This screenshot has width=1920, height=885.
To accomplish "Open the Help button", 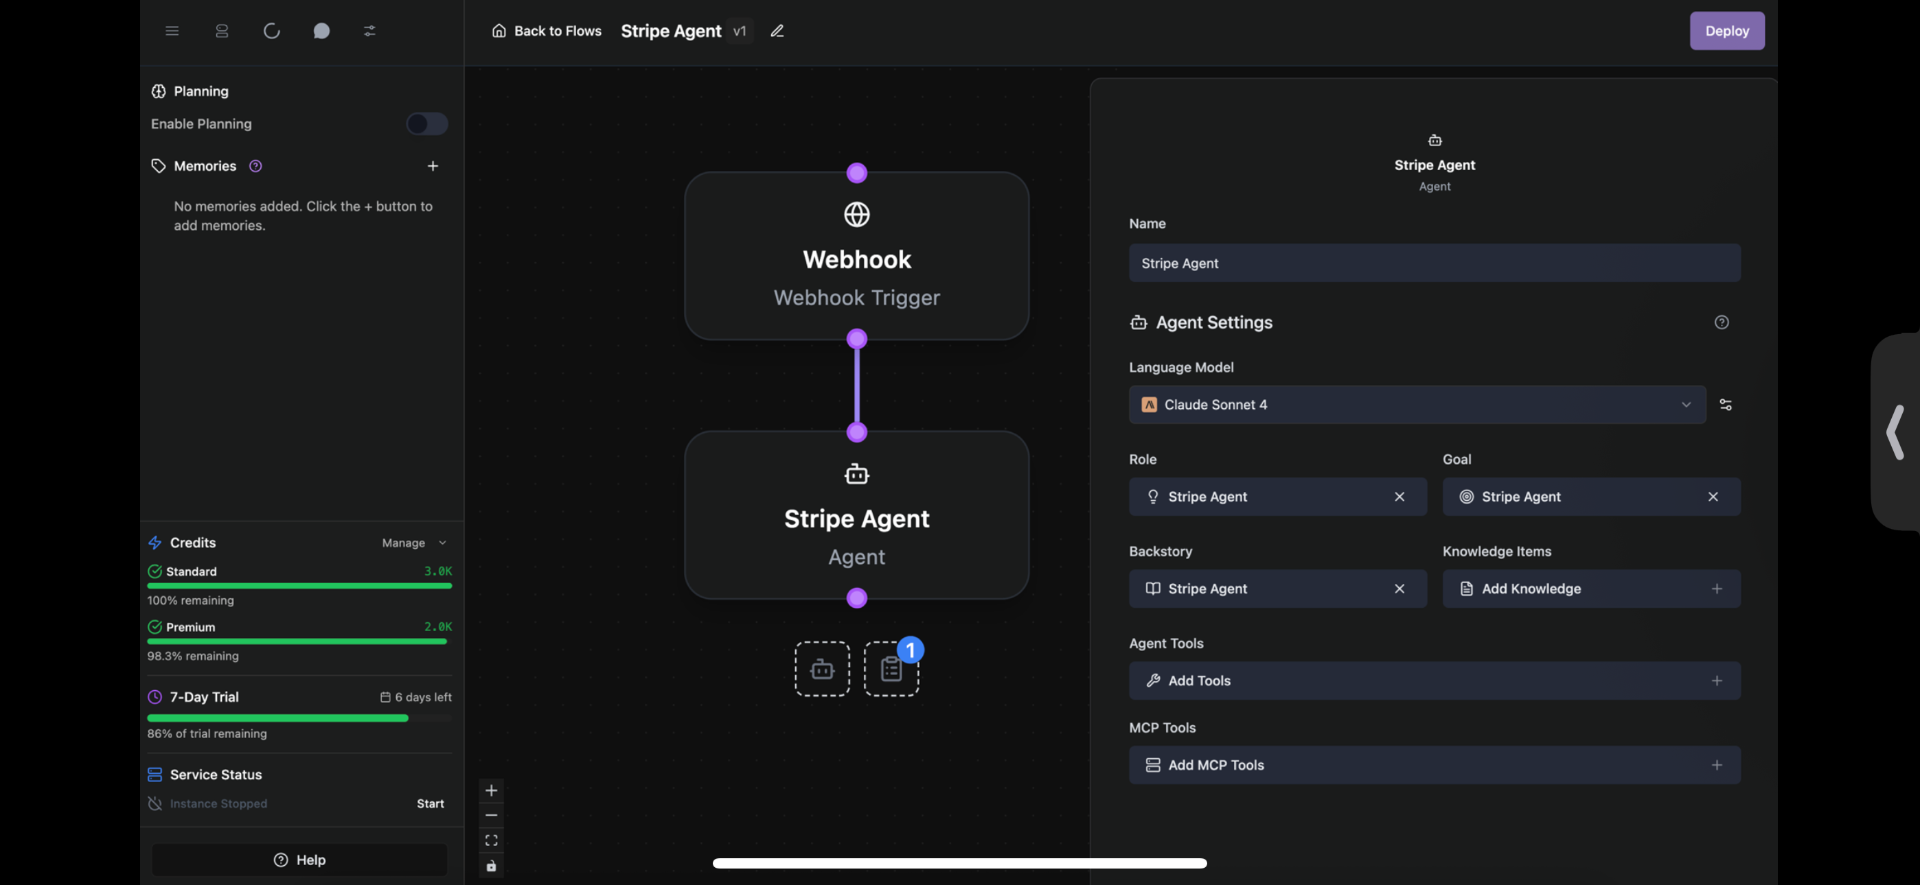I will pyautogui.click(x=299, y=860).
